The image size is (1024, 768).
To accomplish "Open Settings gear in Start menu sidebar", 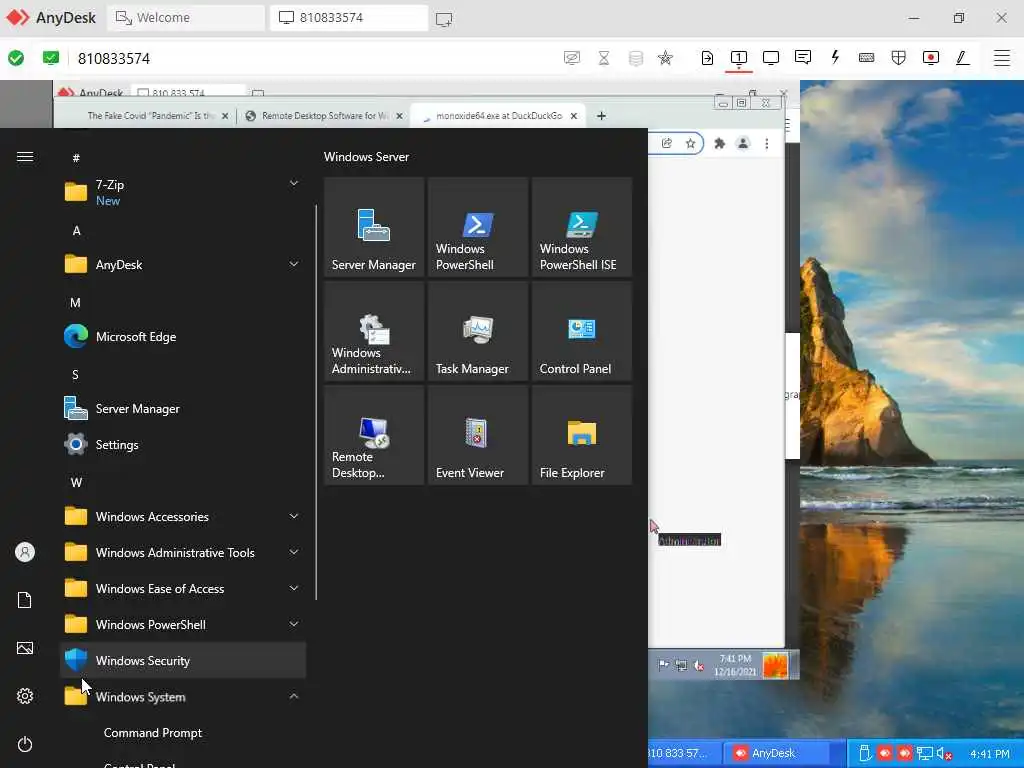I will [25, 696].
